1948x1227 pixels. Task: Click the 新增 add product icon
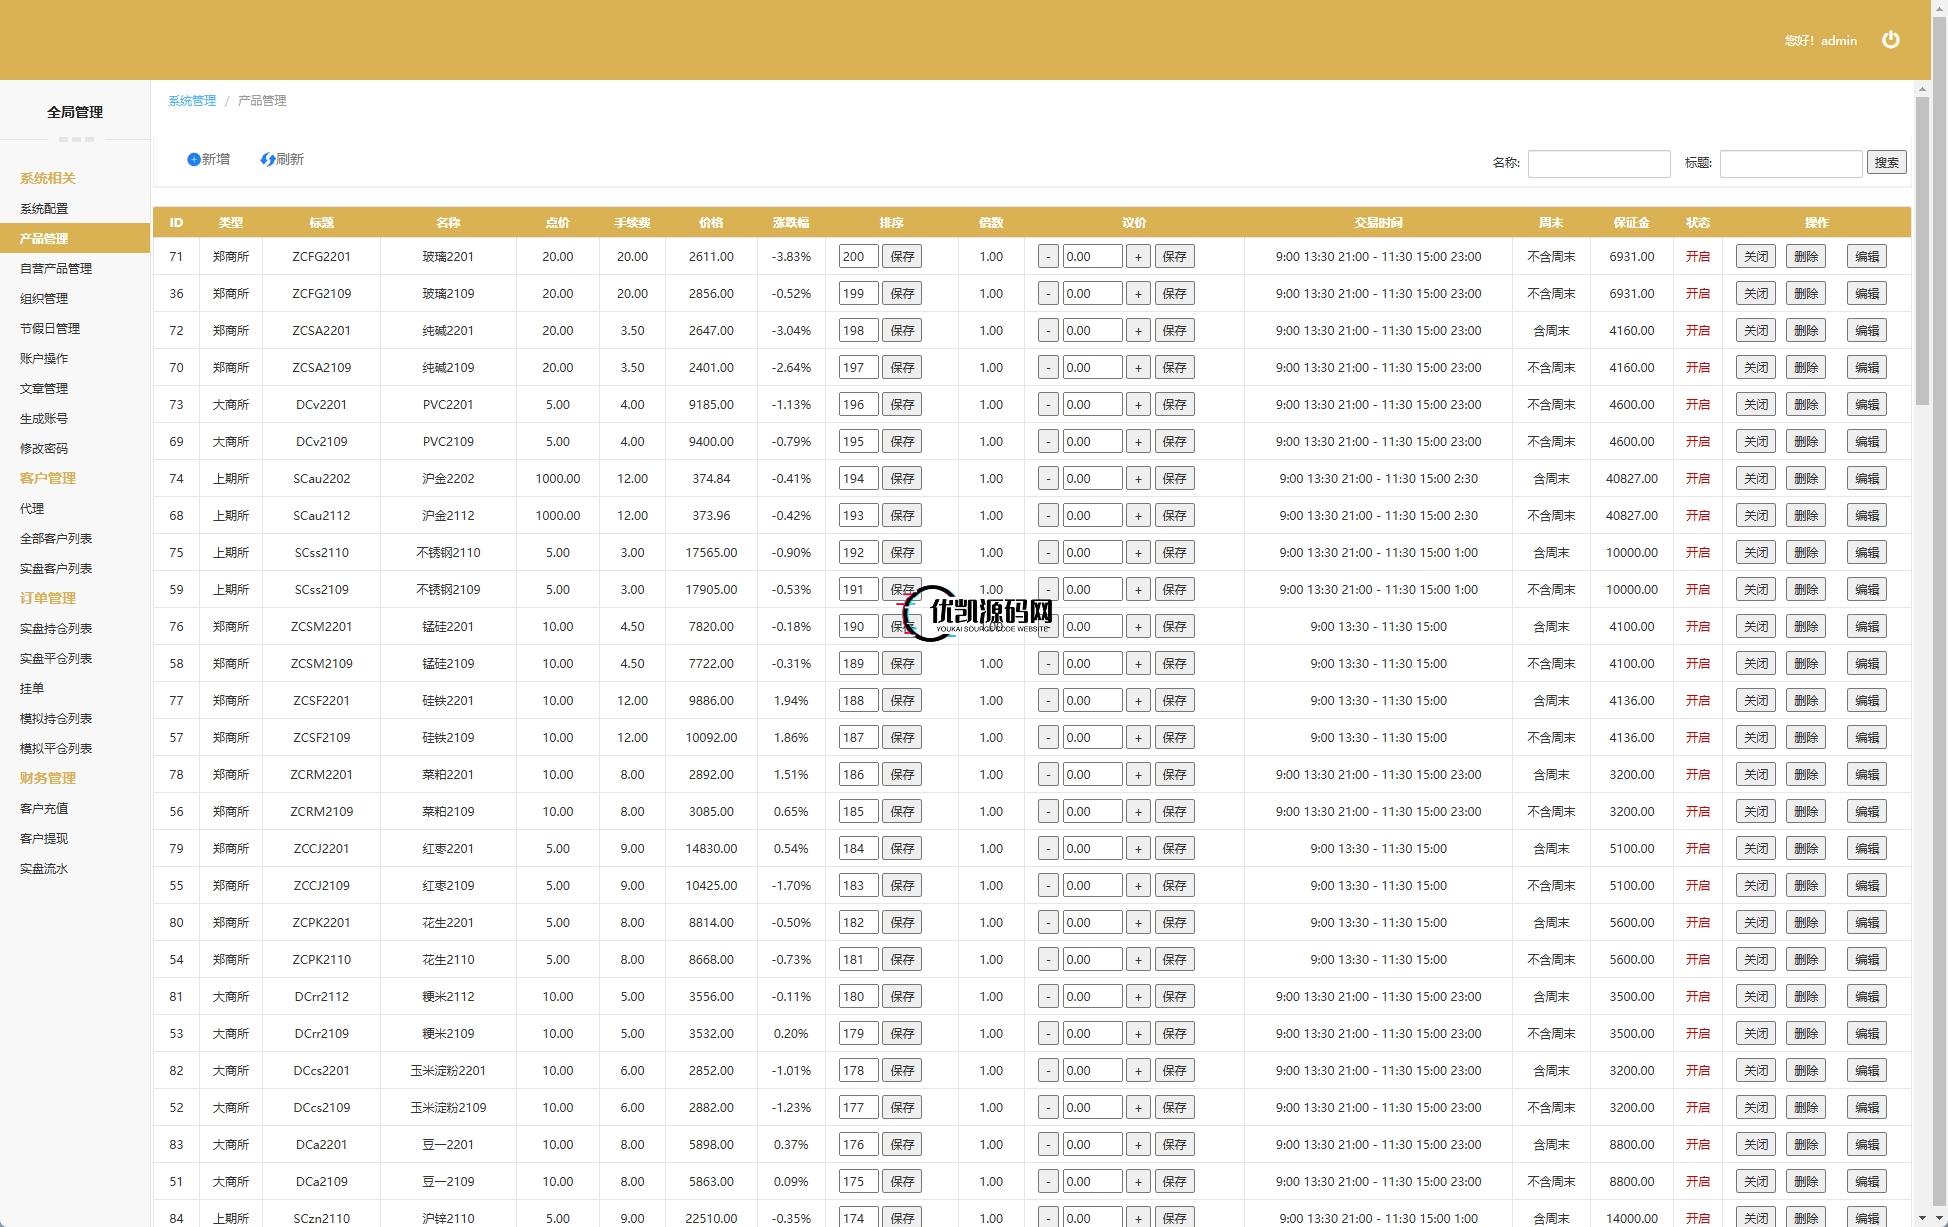(x=194, y=159)
